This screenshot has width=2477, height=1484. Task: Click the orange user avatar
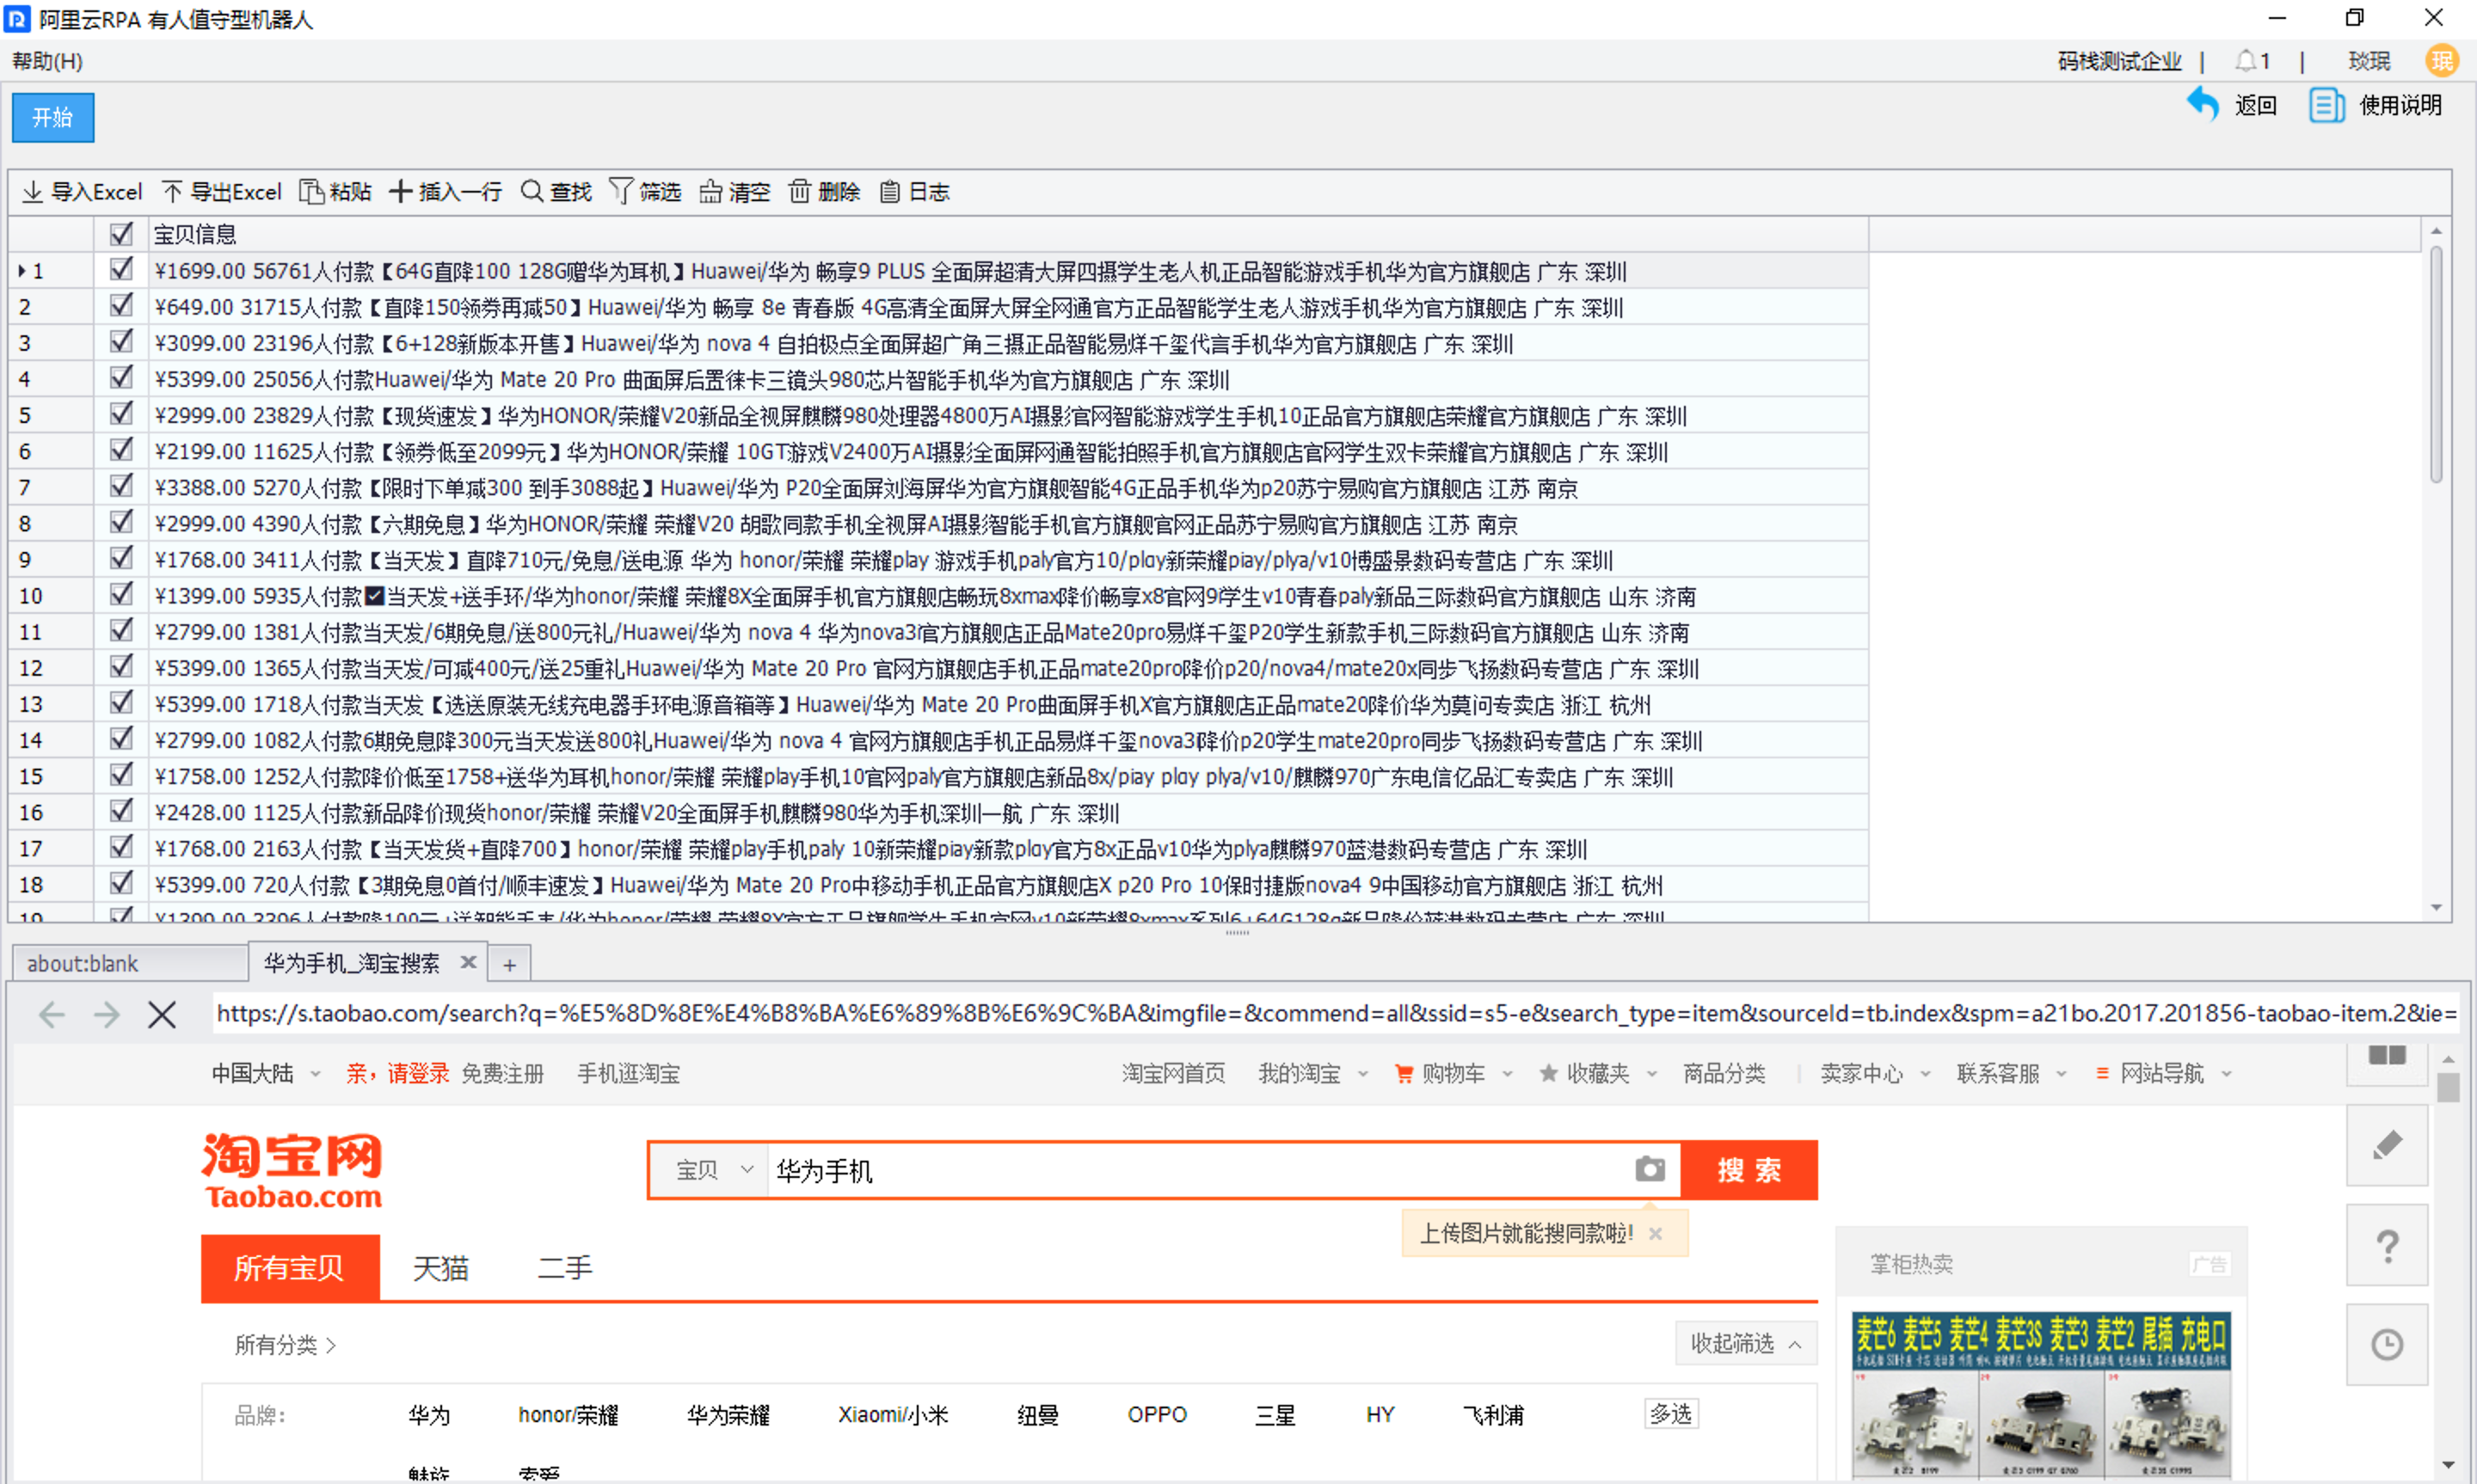tap(2442, 61)
